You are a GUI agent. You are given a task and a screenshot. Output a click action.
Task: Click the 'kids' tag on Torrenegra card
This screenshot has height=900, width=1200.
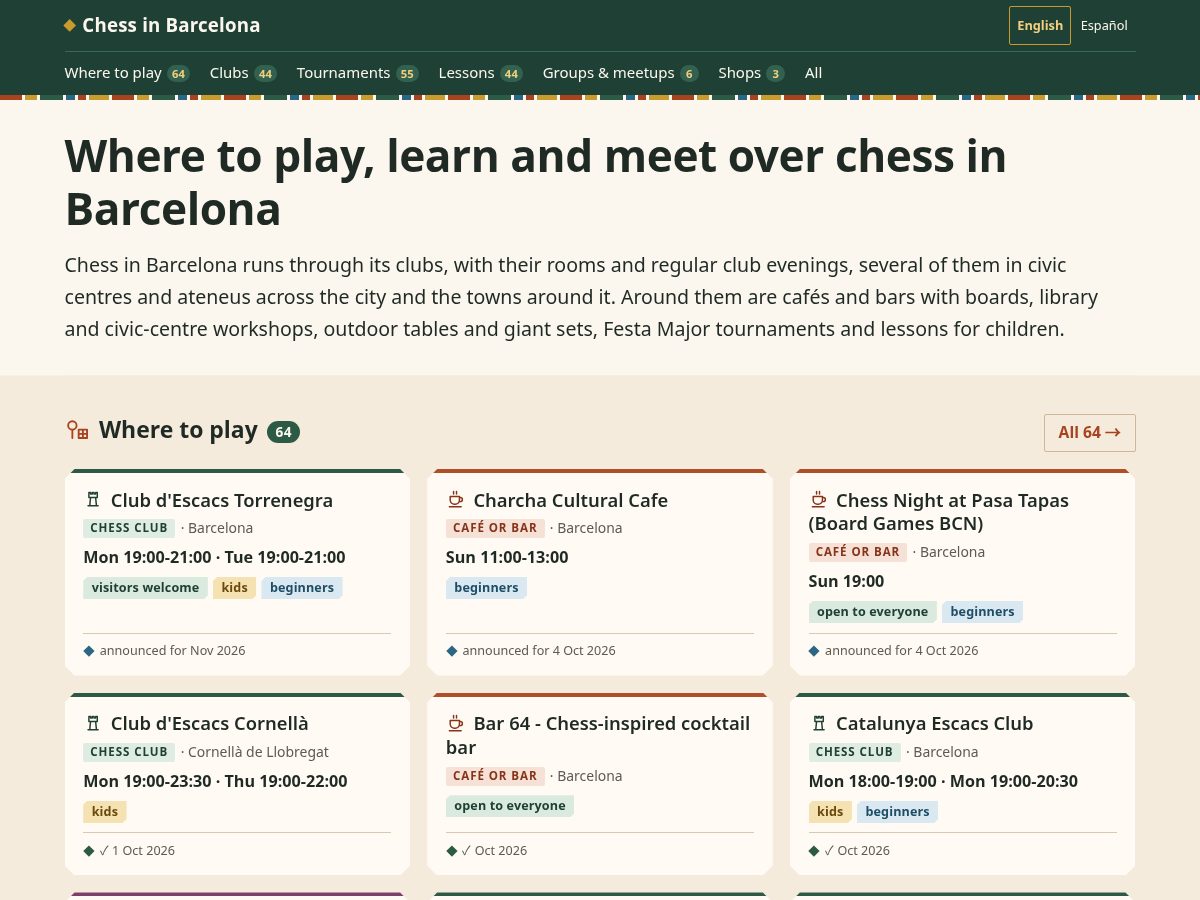point(235,588)
